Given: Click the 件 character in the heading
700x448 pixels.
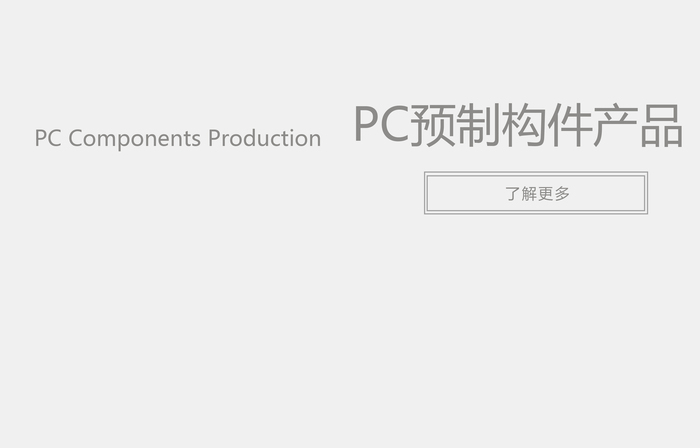Looking at the screenshot, I should click(x=569, y=125).
